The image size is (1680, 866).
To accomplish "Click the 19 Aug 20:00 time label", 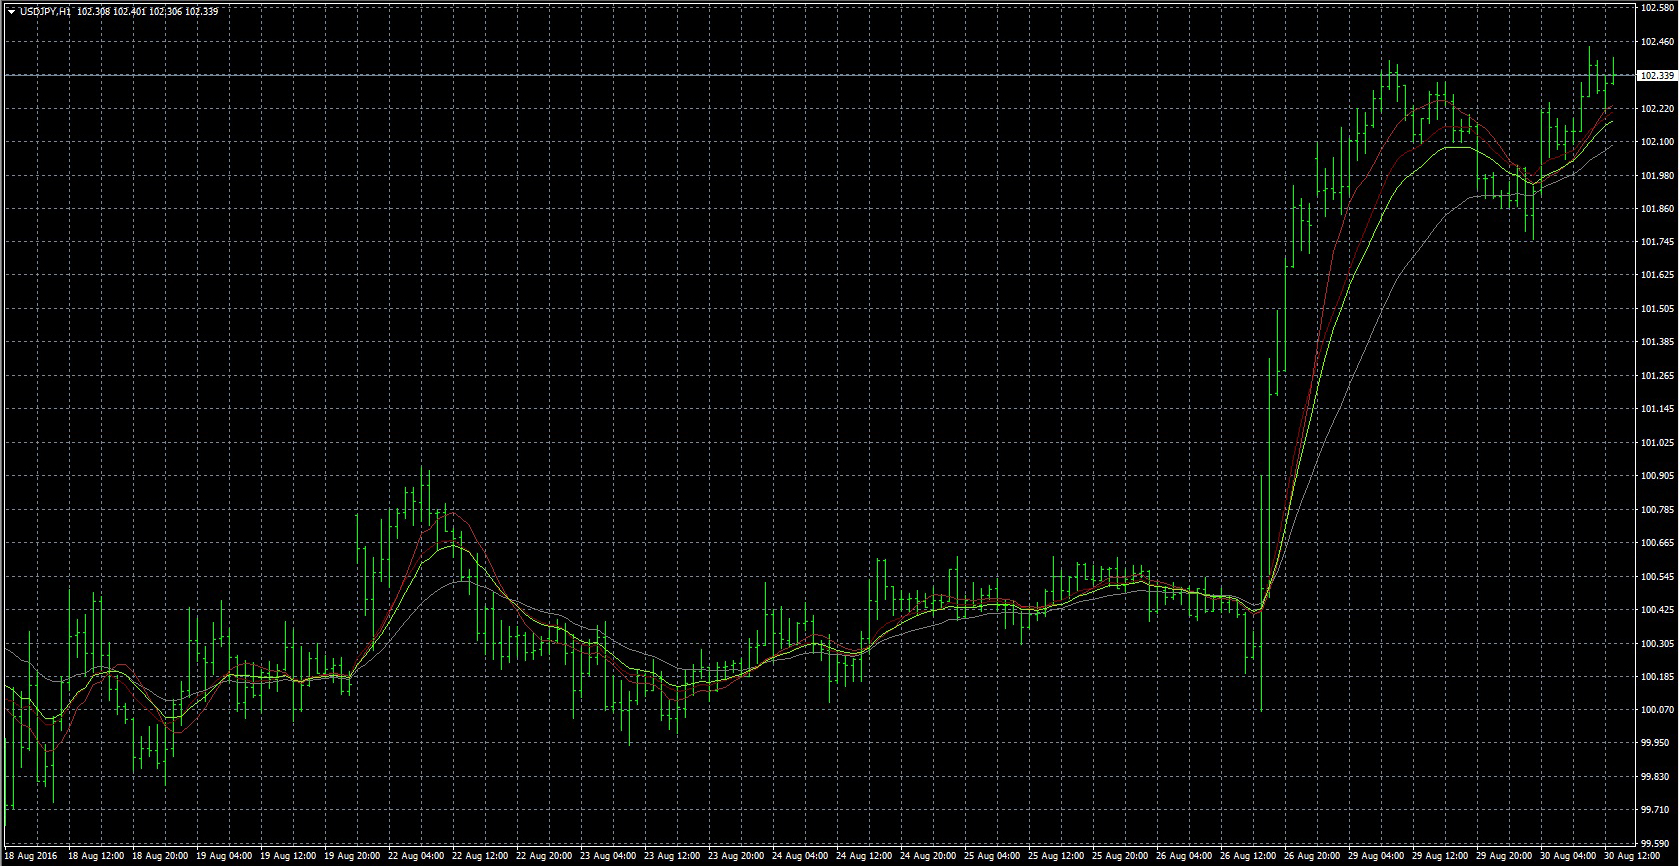I will 352,857.
